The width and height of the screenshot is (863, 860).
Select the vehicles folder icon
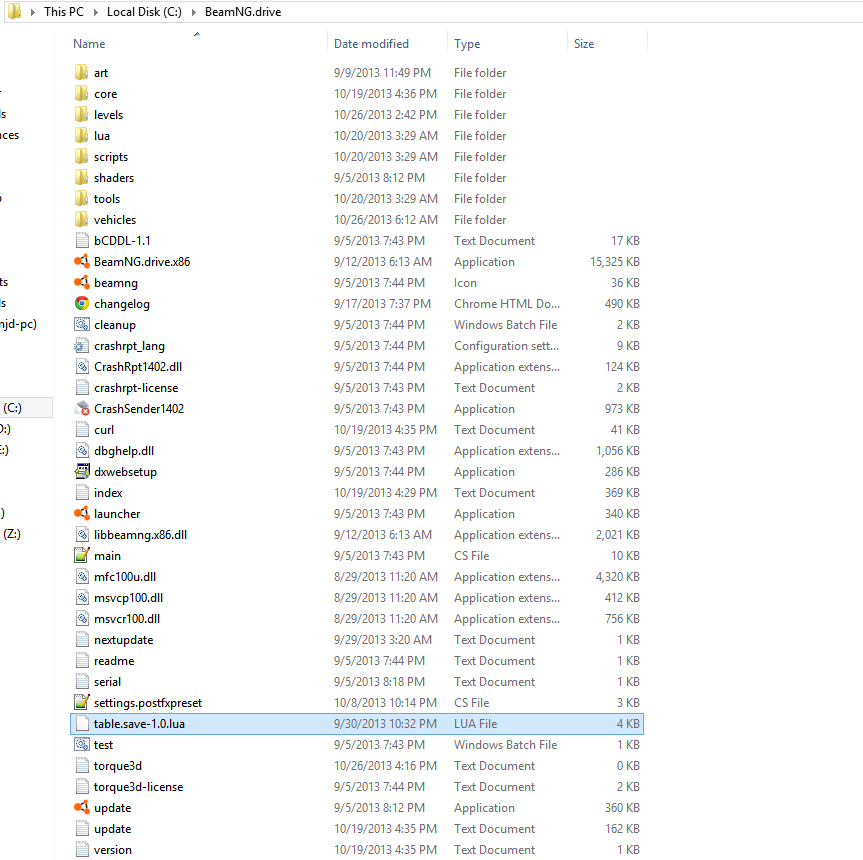[x=81, y=220]
